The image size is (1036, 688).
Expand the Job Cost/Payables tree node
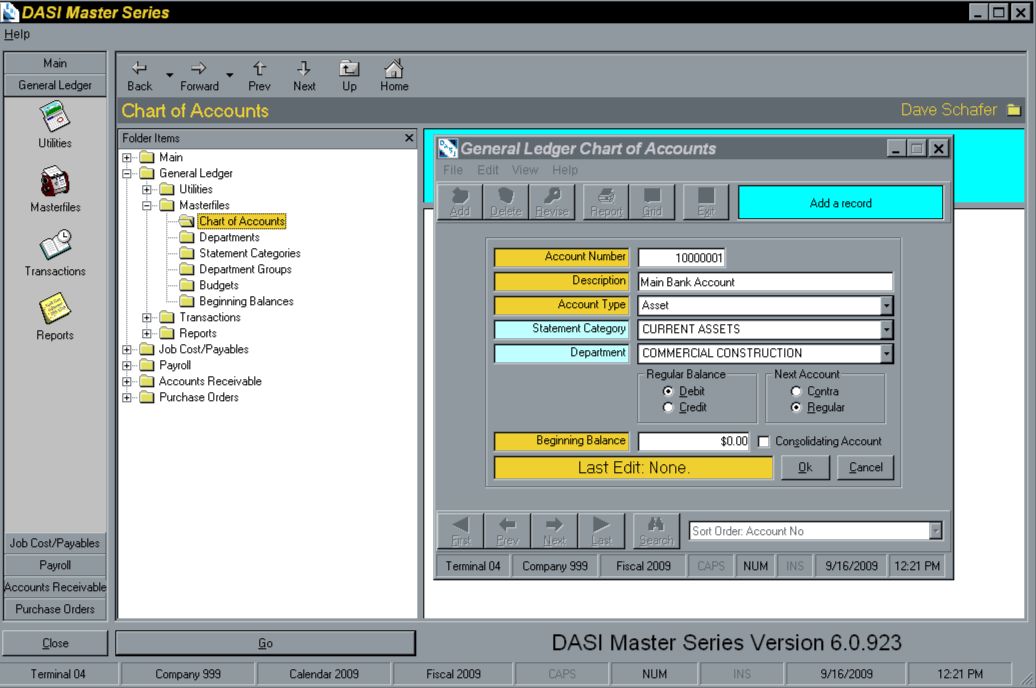[127, 349]
